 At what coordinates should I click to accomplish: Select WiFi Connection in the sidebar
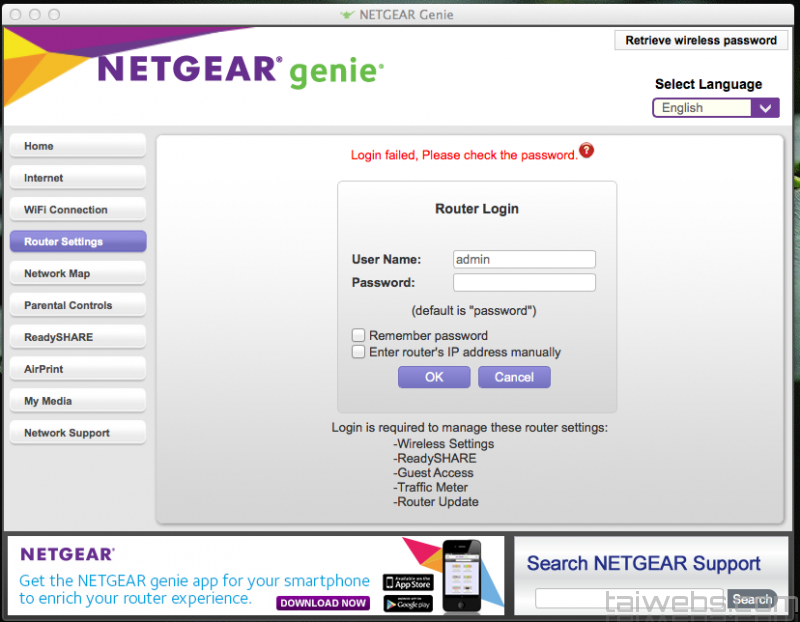coord(78,210)
